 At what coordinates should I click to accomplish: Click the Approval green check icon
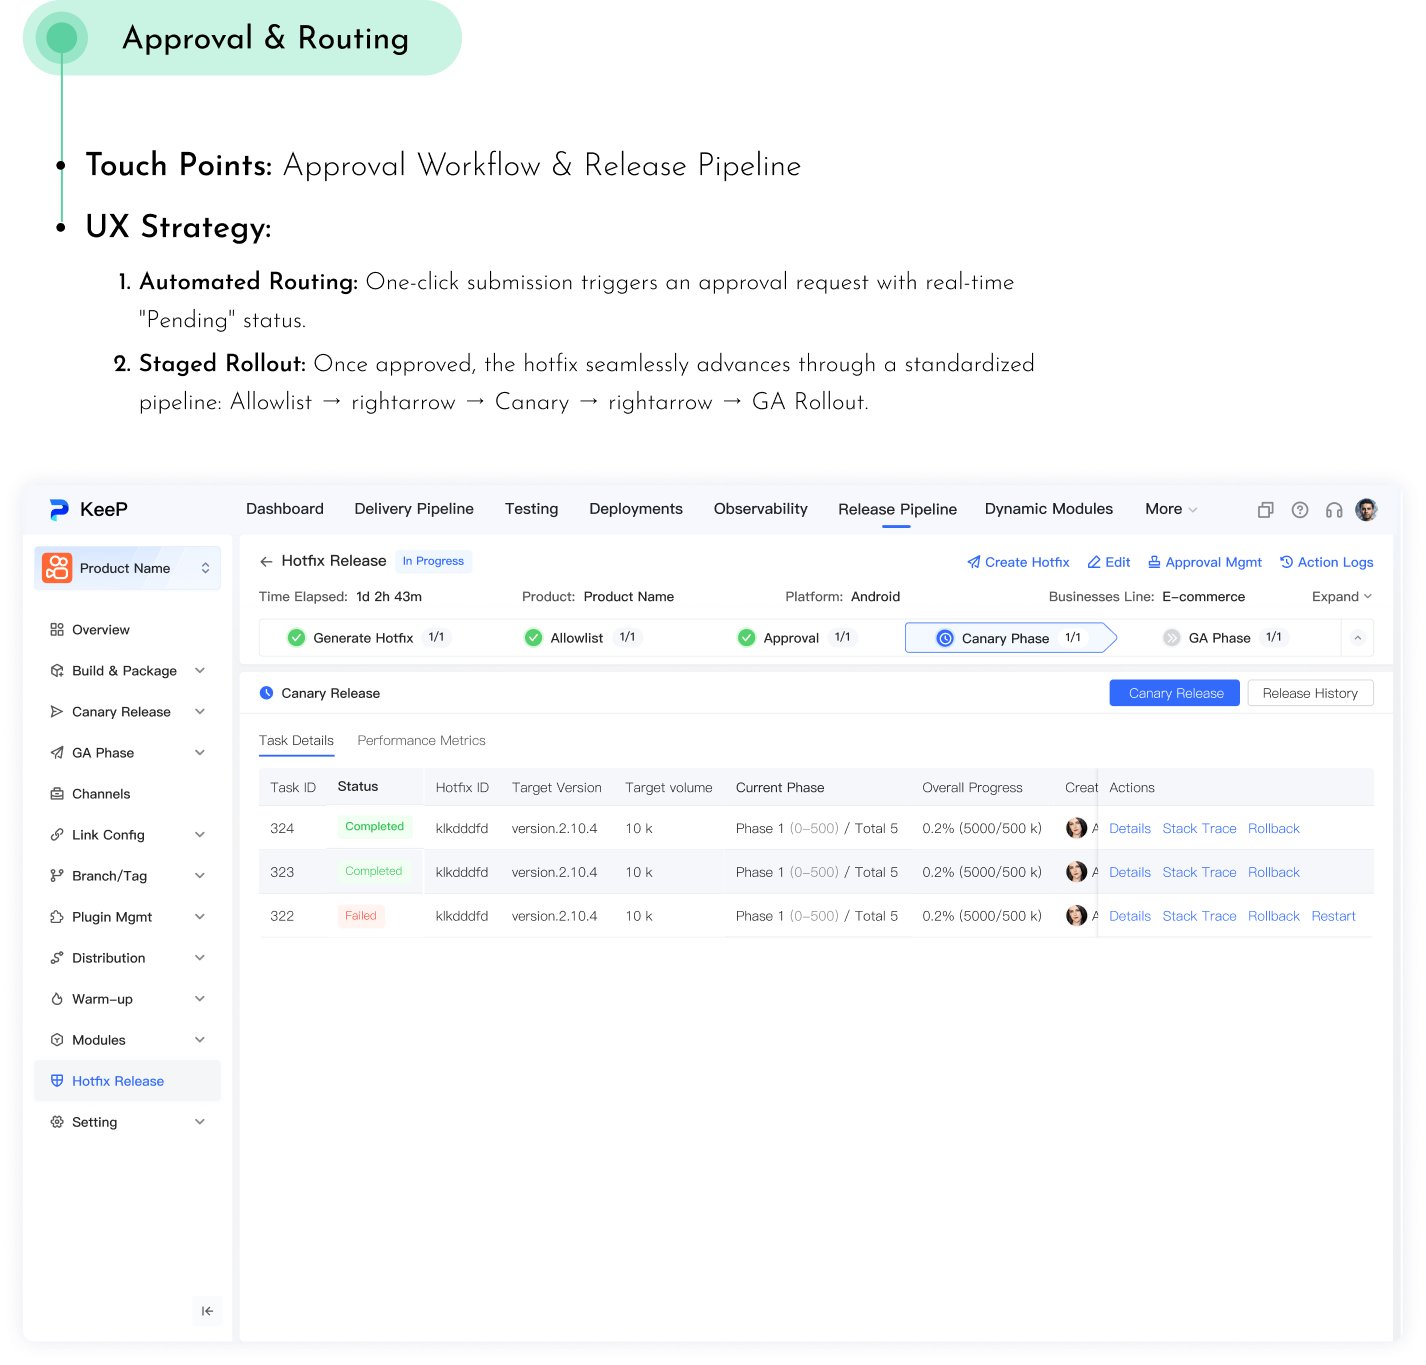point(746,638)
